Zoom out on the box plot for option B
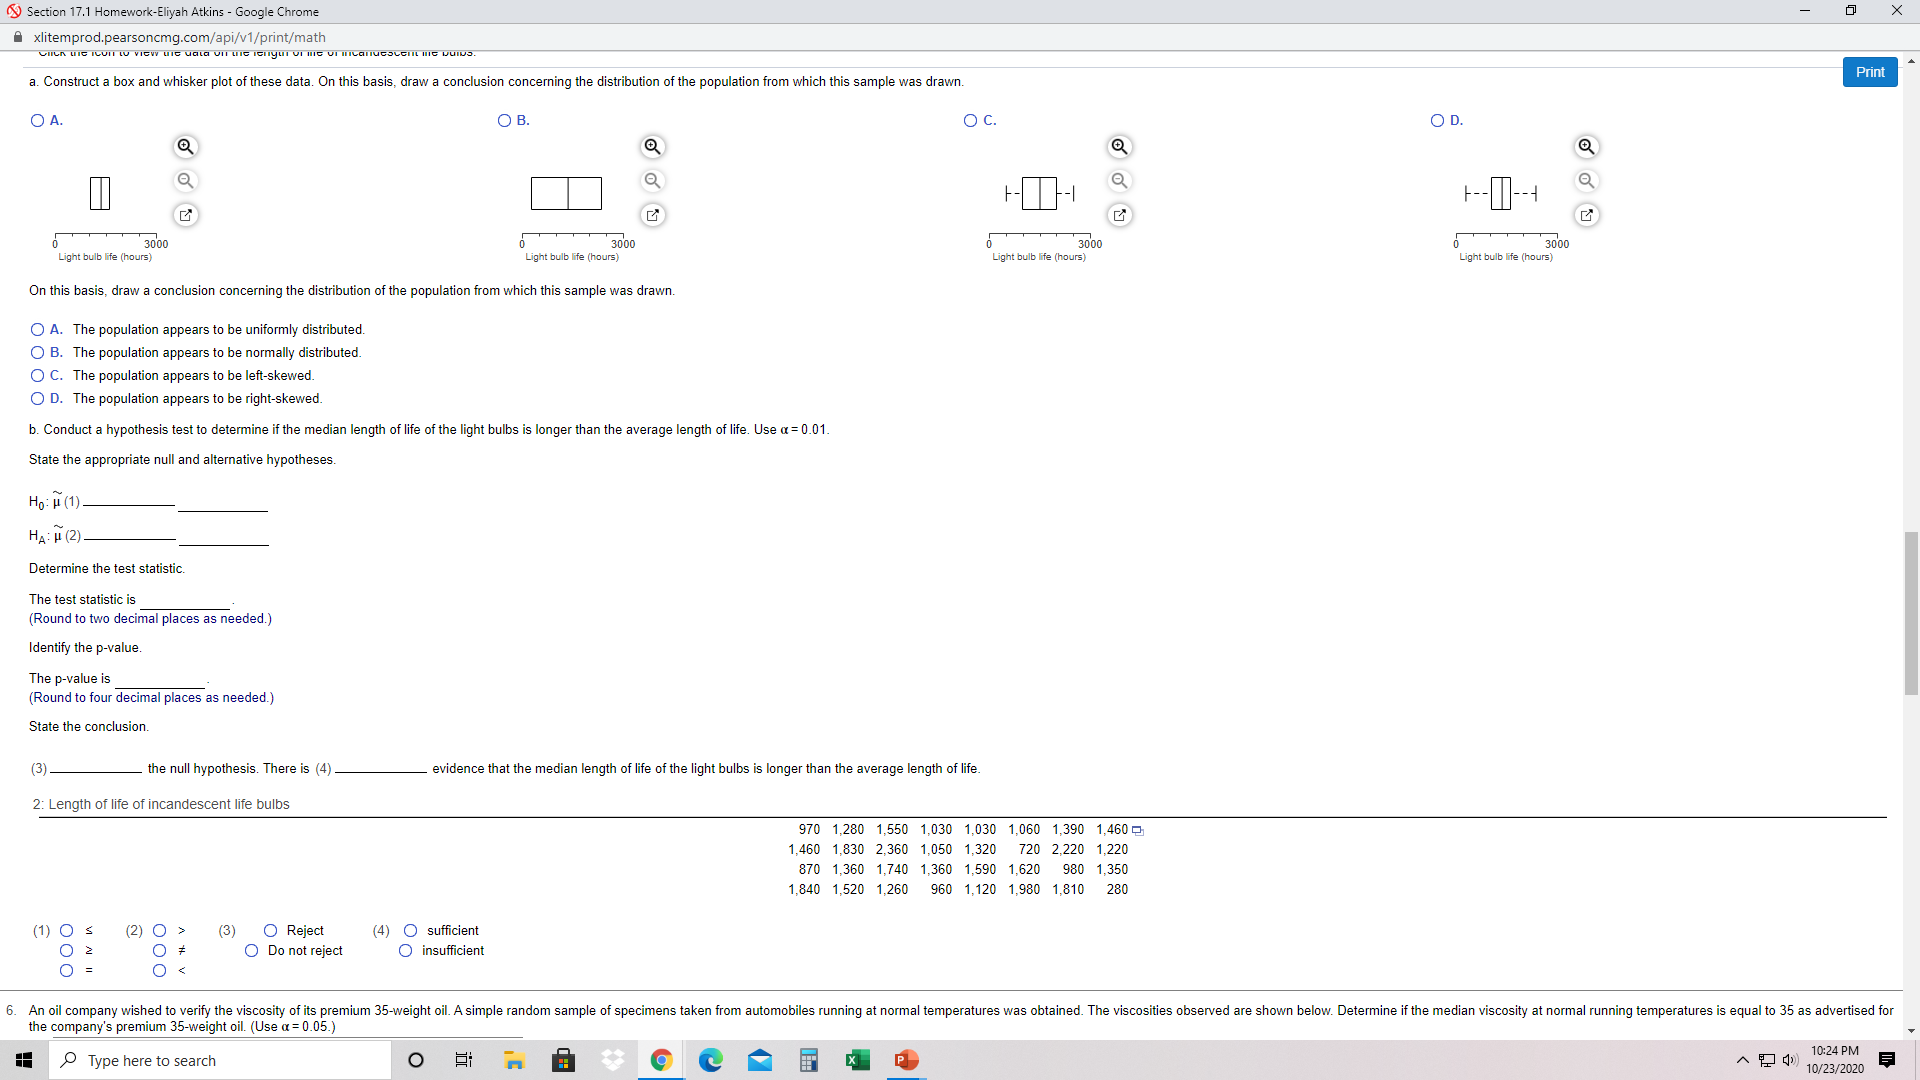 tap(652, 180)
